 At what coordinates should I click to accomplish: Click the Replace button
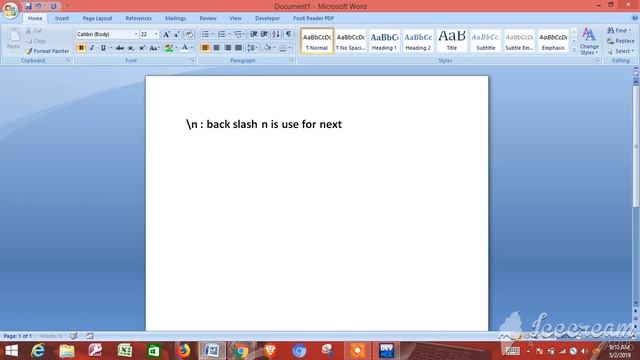click(620, 41)
